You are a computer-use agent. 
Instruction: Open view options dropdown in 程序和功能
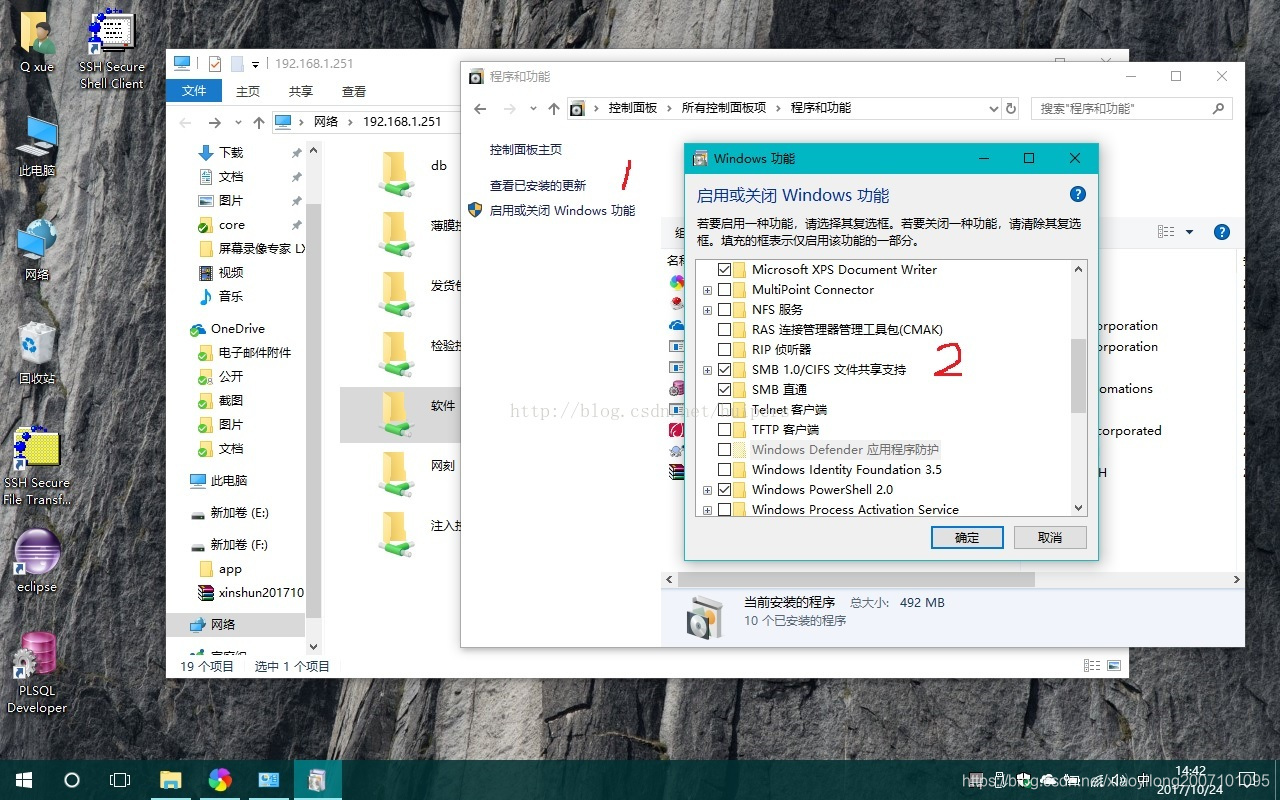click(x=1189, y=232)
